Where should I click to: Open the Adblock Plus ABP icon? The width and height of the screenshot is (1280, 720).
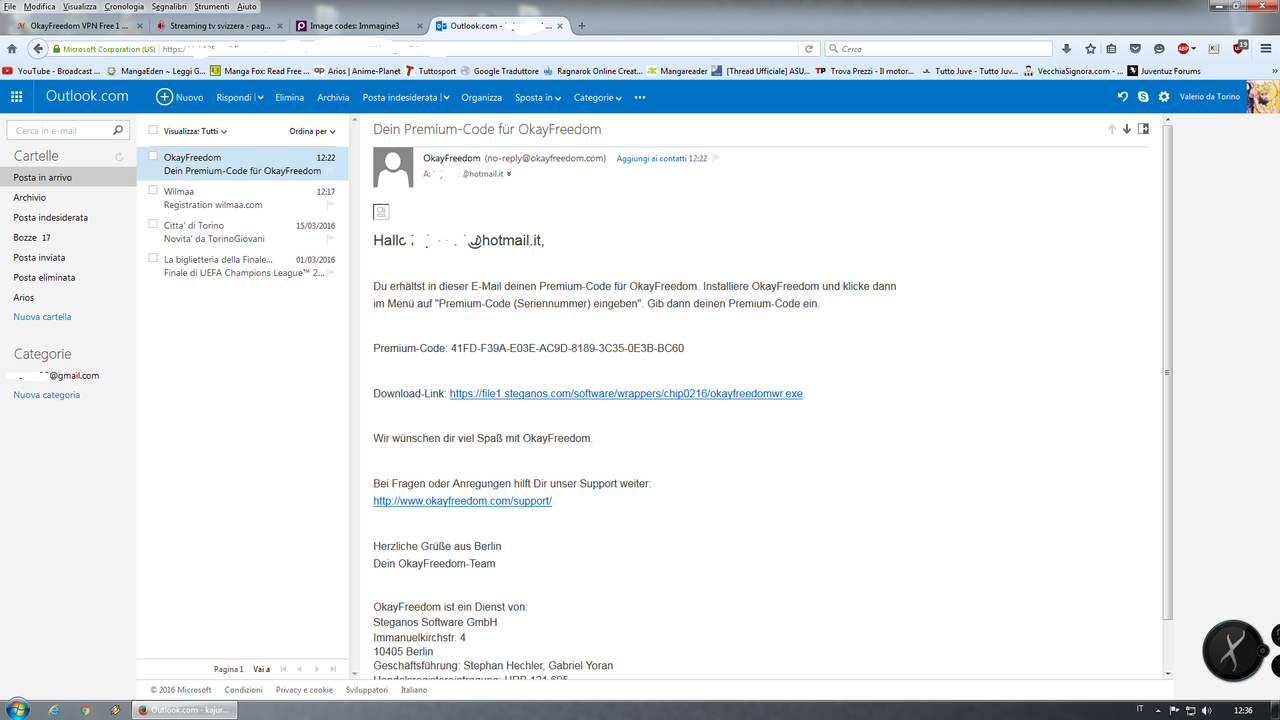pyautogui.click(x=1186, y=48)
